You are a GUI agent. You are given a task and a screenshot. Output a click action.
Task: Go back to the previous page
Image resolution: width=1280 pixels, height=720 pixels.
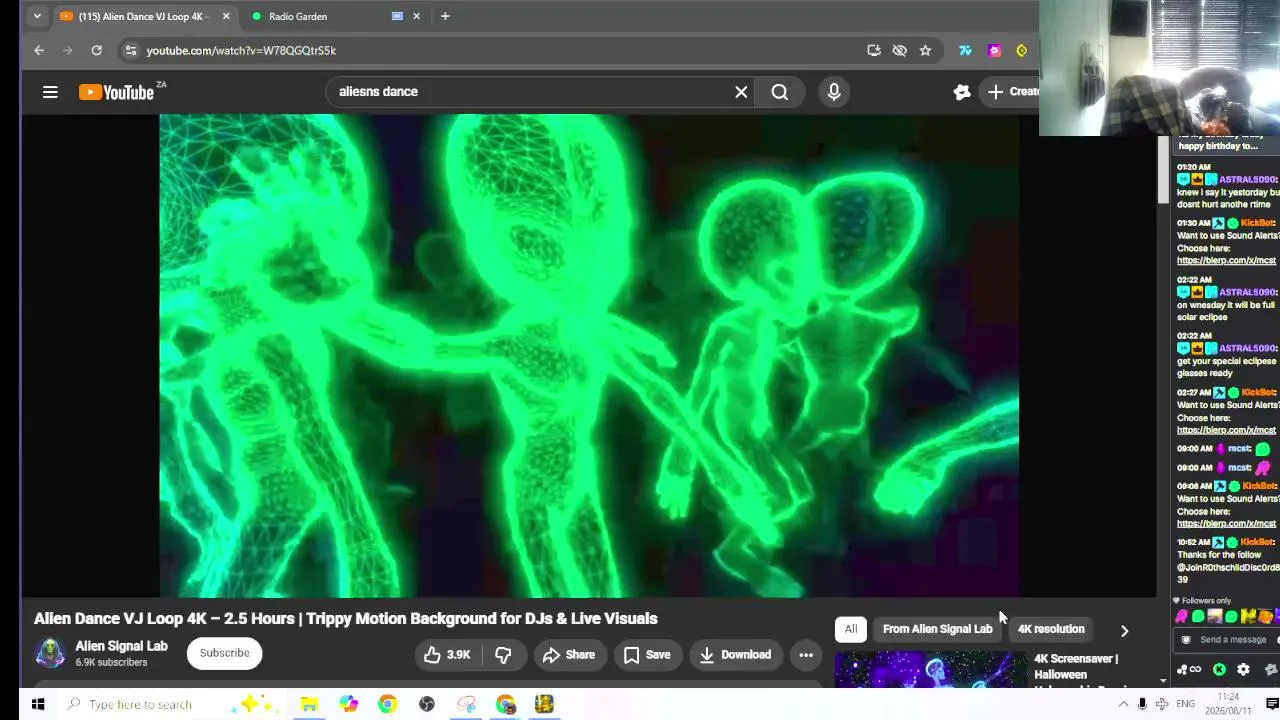39,50
